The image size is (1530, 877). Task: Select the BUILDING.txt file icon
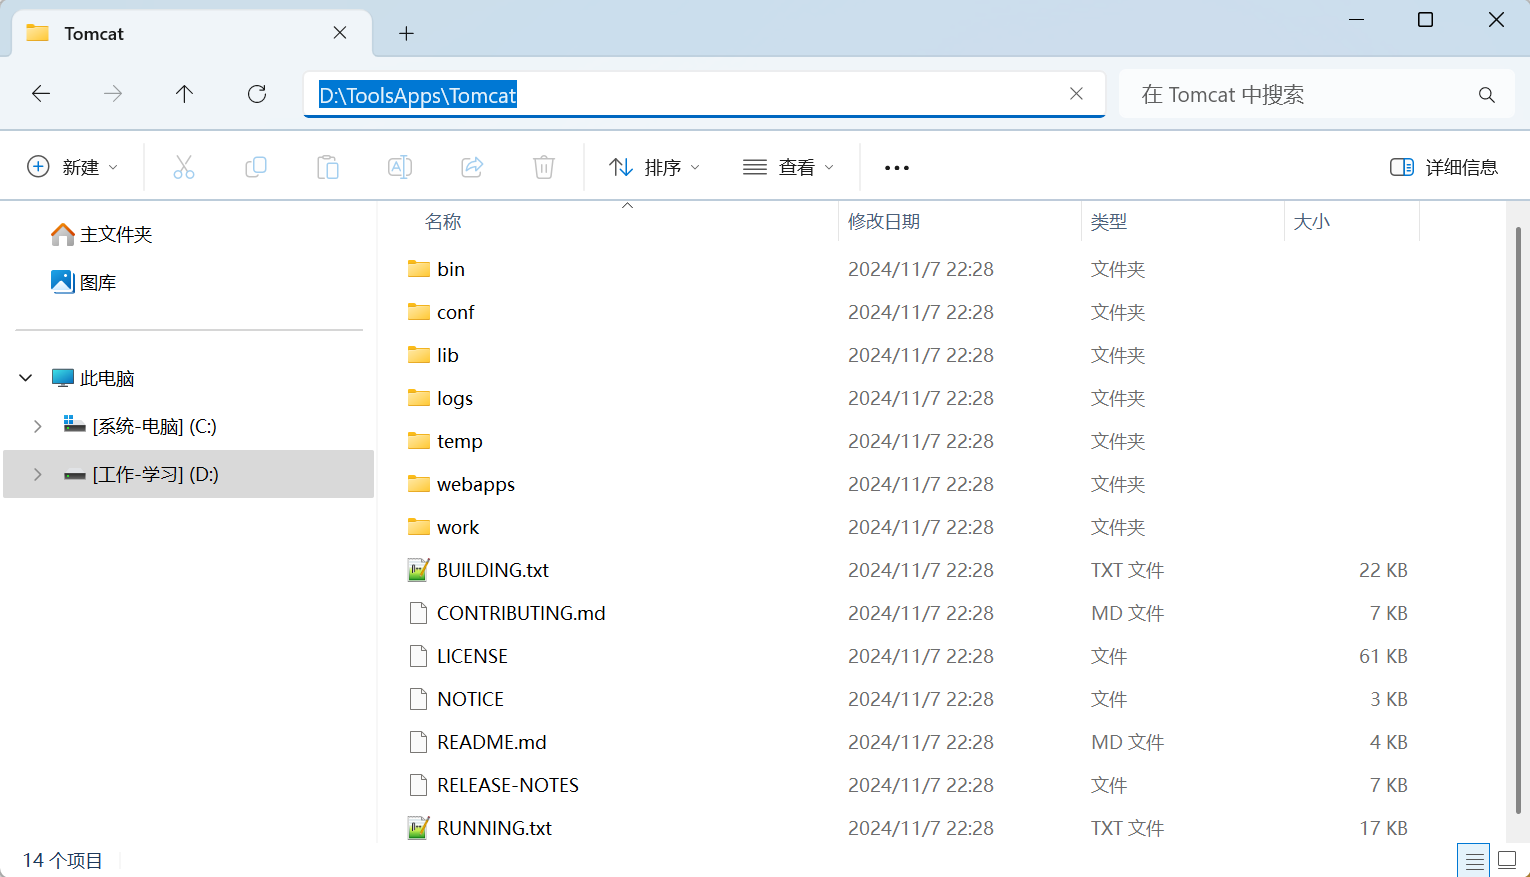(x=419, y=570)
